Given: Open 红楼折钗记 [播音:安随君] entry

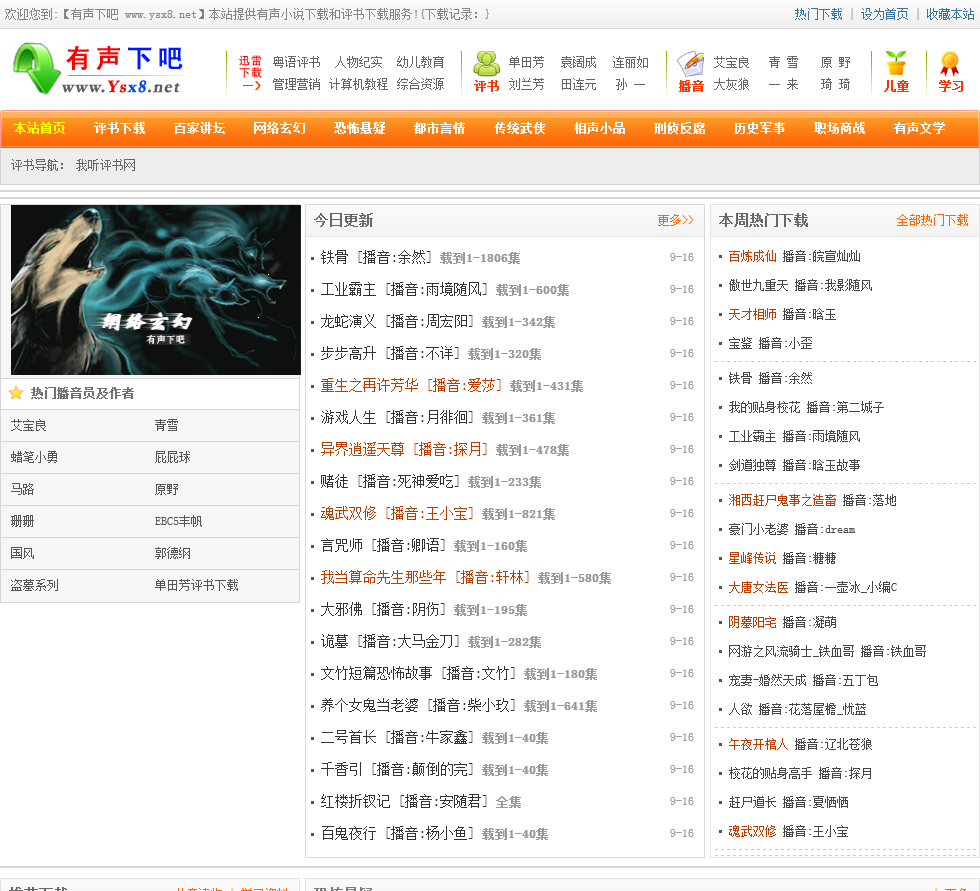Looking at the screenshot, I should point(404,802).
